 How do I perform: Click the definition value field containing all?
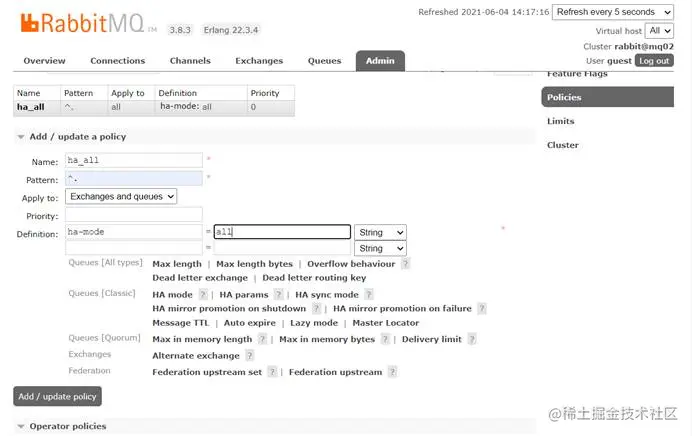(282, 232)
